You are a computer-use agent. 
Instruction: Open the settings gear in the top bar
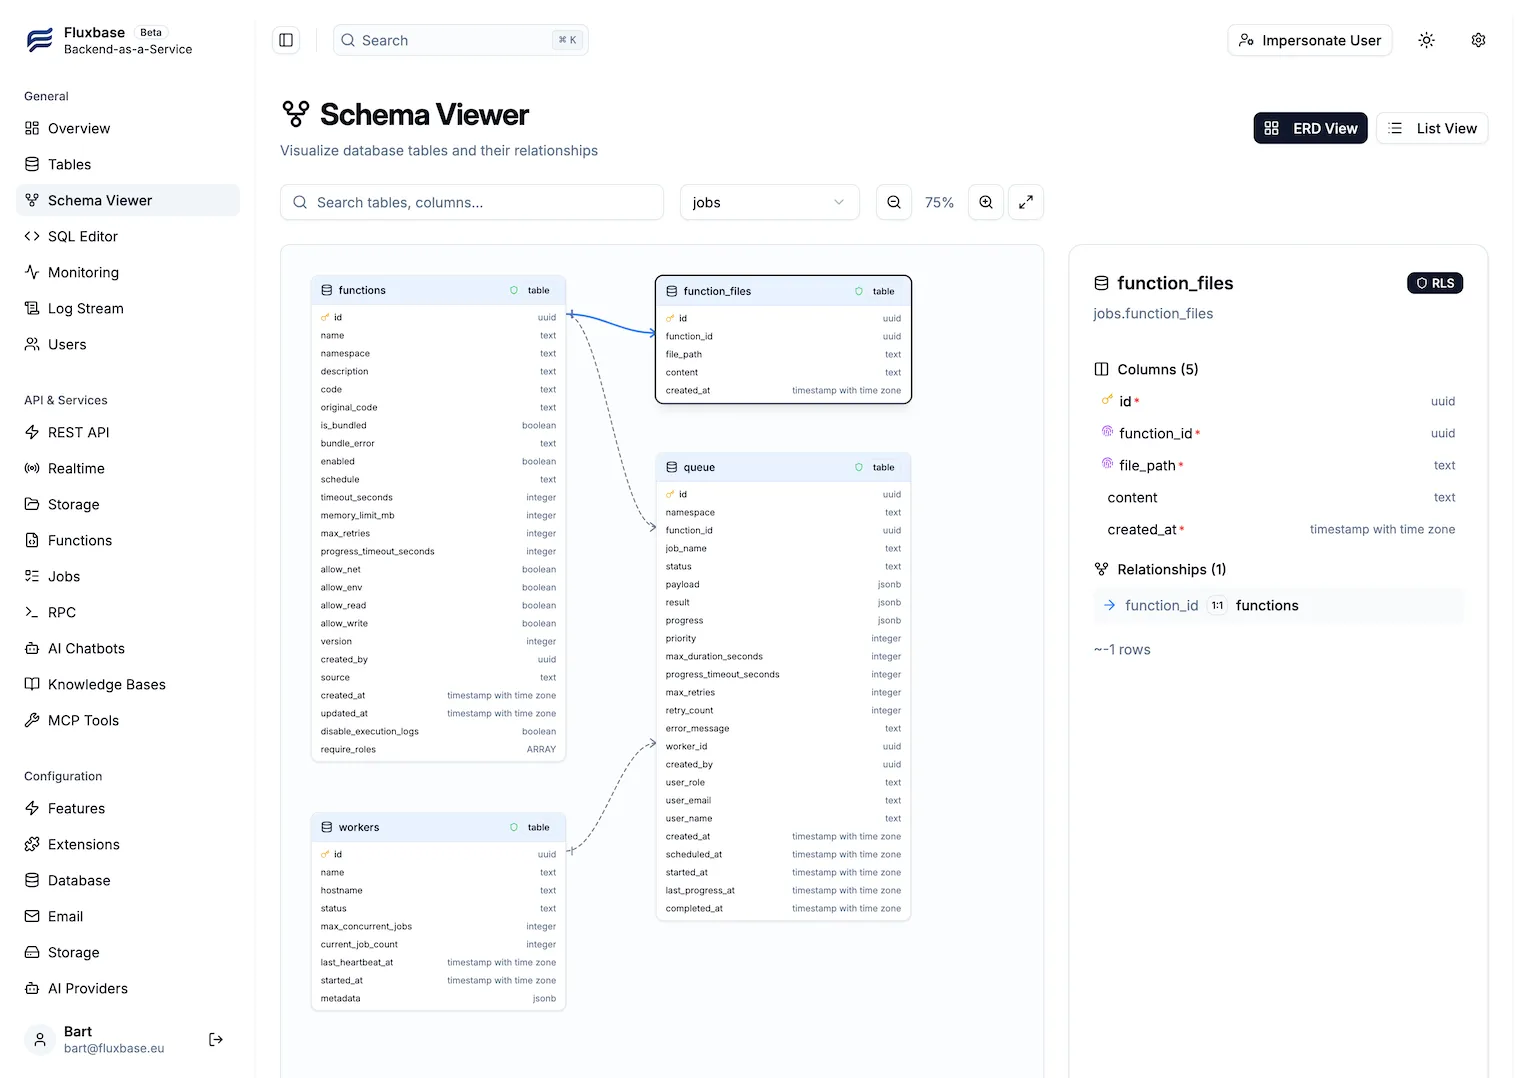pyautogui.click(x=1478, y=40)
